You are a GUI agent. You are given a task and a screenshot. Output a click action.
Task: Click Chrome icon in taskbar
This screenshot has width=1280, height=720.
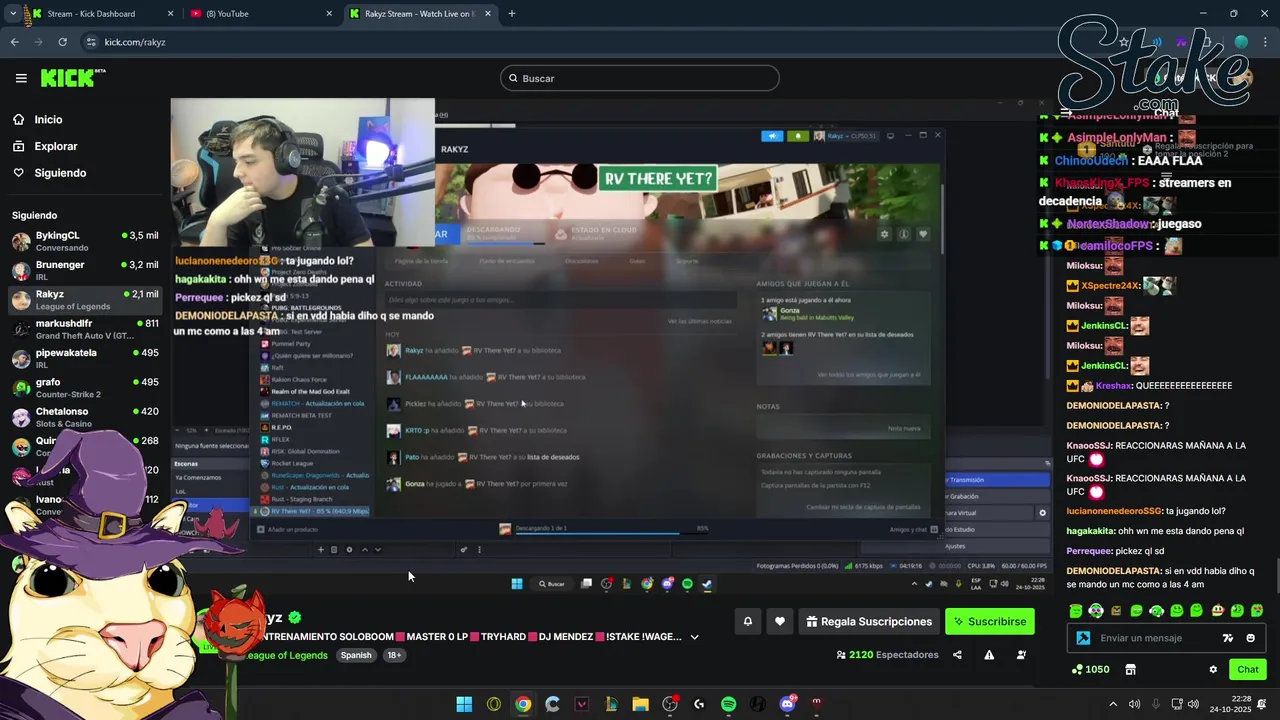click(x=523, y=704)
